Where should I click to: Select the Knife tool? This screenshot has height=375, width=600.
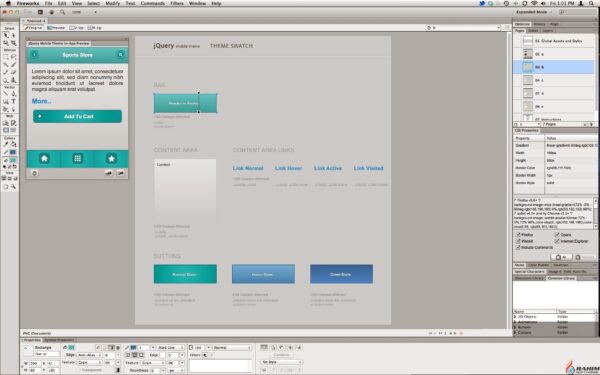pyautogui.click(x=13, y=109)
